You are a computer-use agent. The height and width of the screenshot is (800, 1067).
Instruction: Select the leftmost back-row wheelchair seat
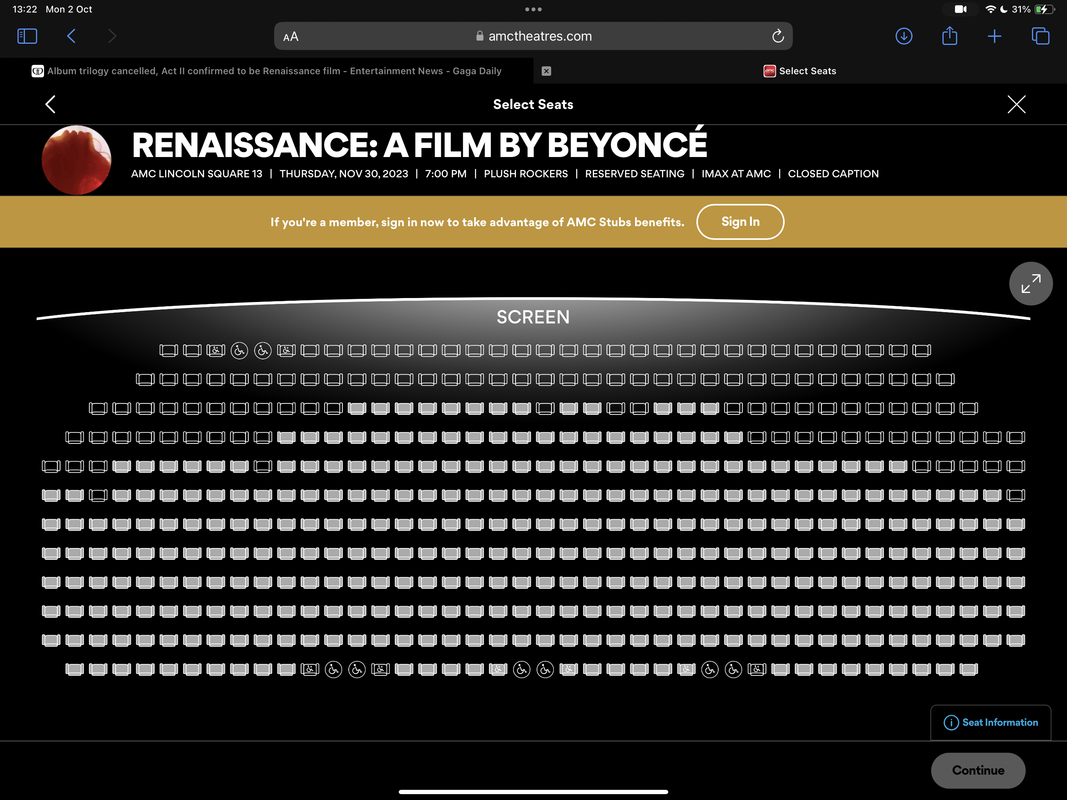(x=333, y=669)
